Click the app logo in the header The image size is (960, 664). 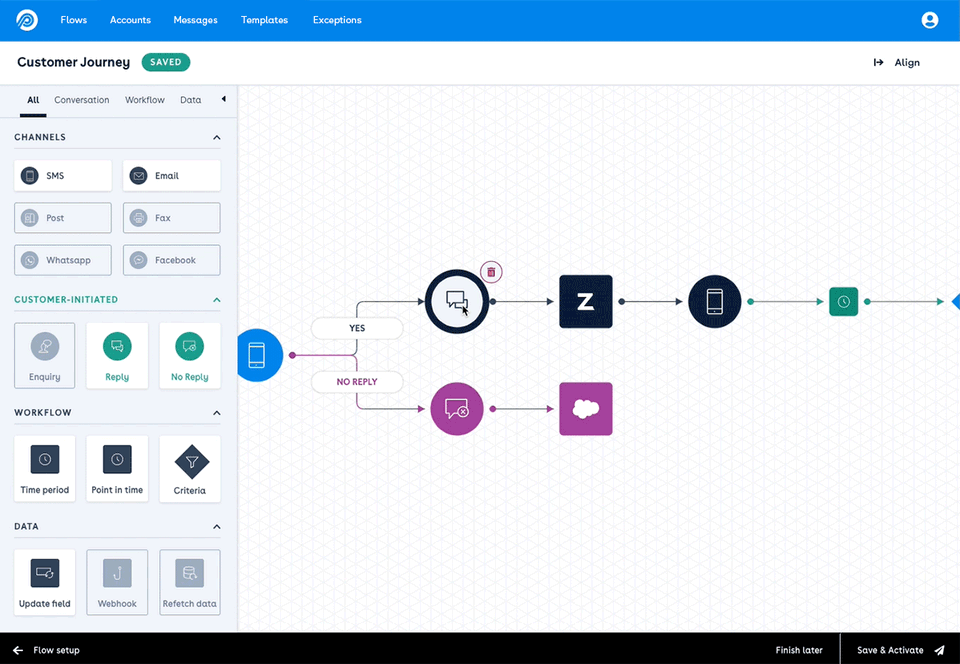tap(26, 20)
